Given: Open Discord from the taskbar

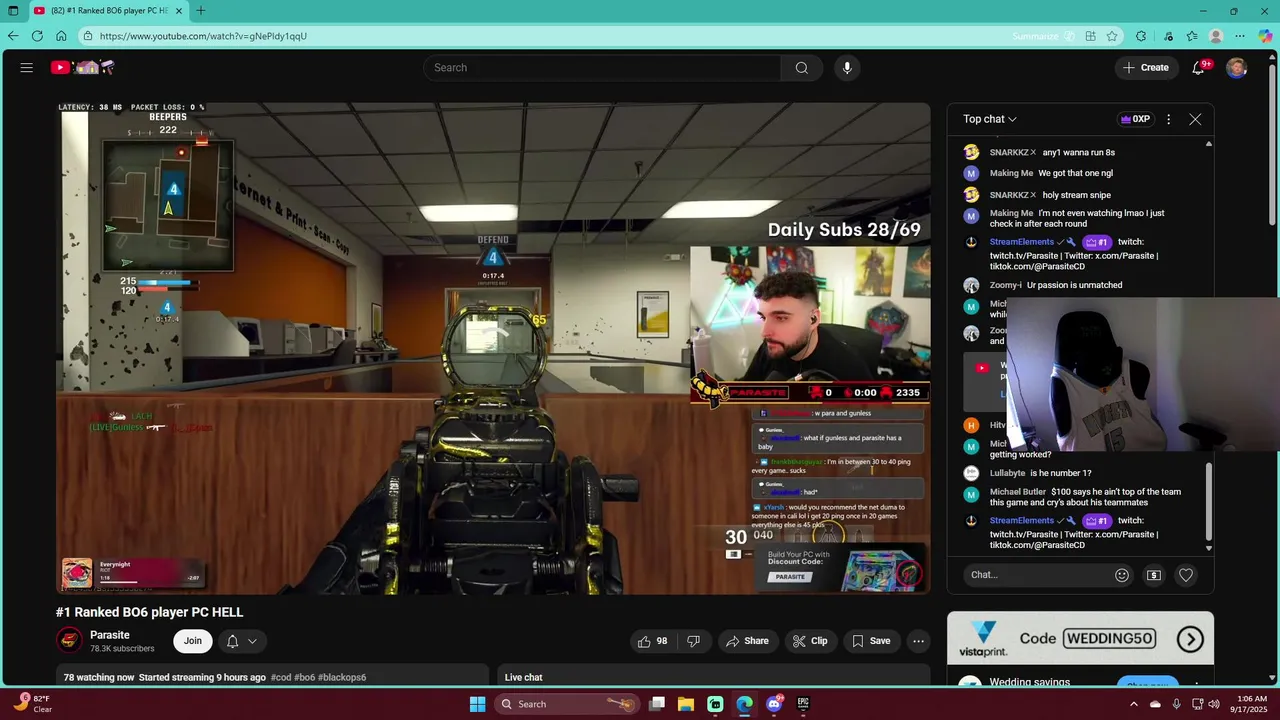Looking at the screenshot, I should 774,704.
